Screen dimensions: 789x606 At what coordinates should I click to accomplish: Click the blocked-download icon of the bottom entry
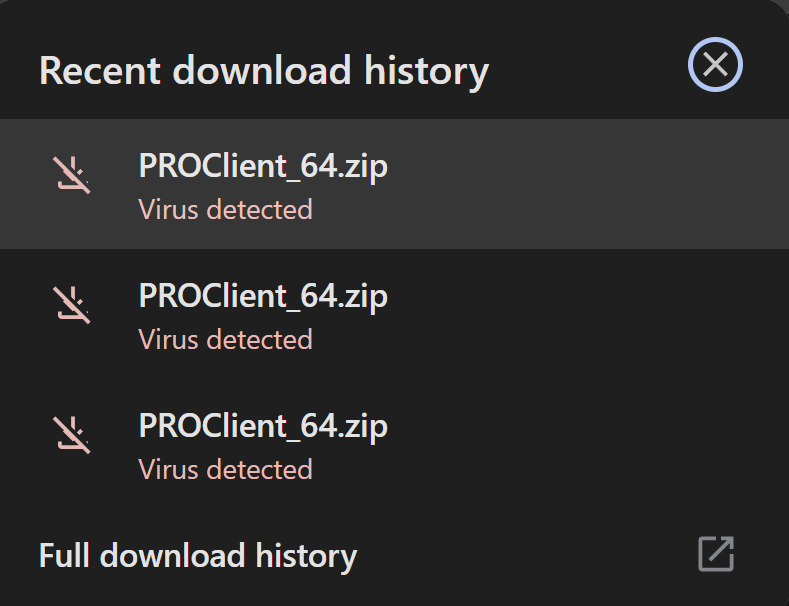[72, 434]
